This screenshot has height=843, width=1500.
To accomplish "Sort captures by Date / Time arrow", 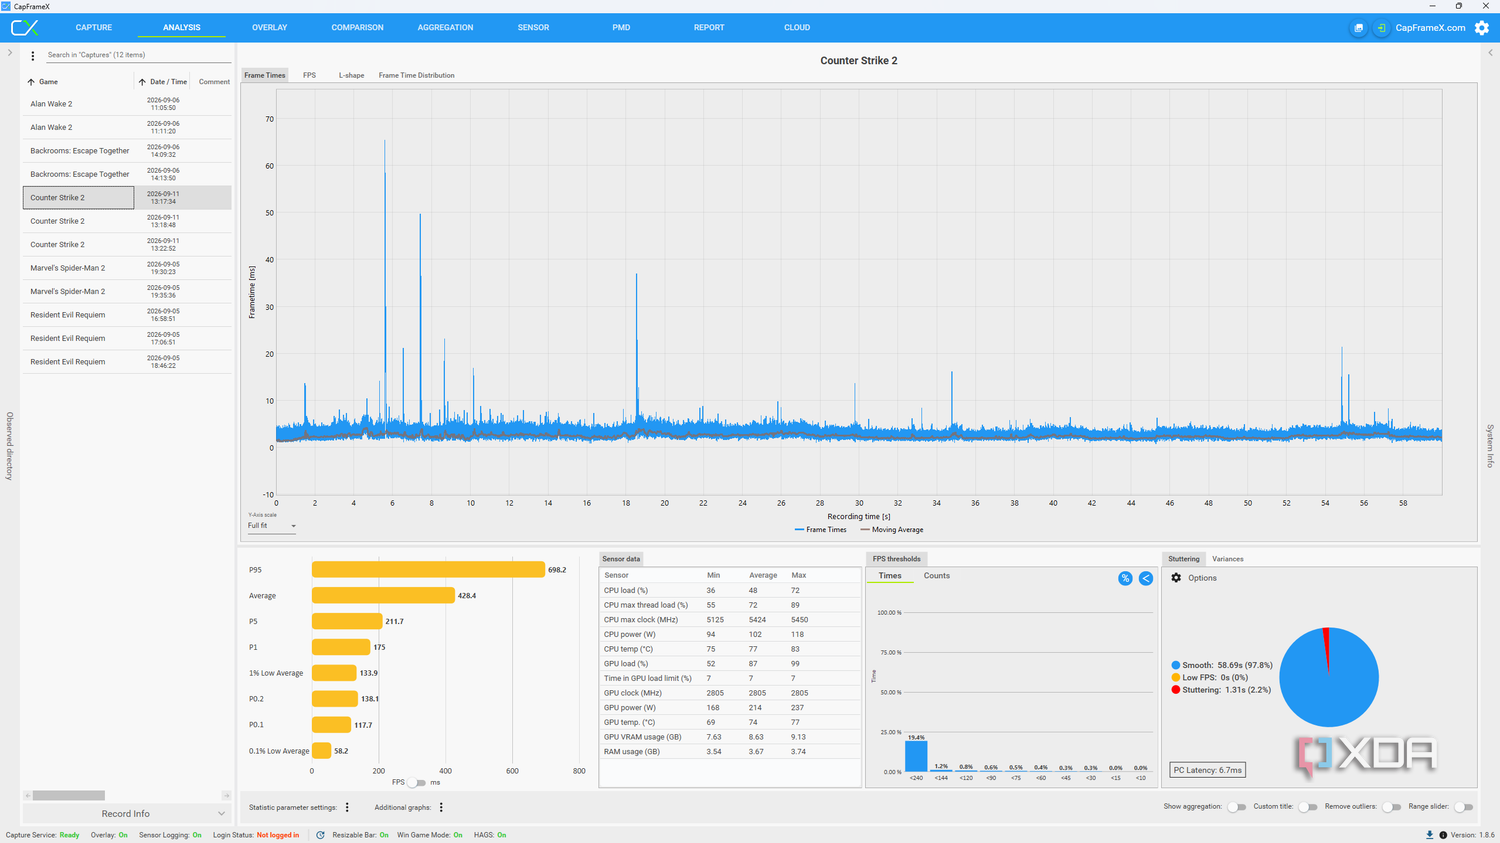I will pyautogui.click(x=142, y=82).
